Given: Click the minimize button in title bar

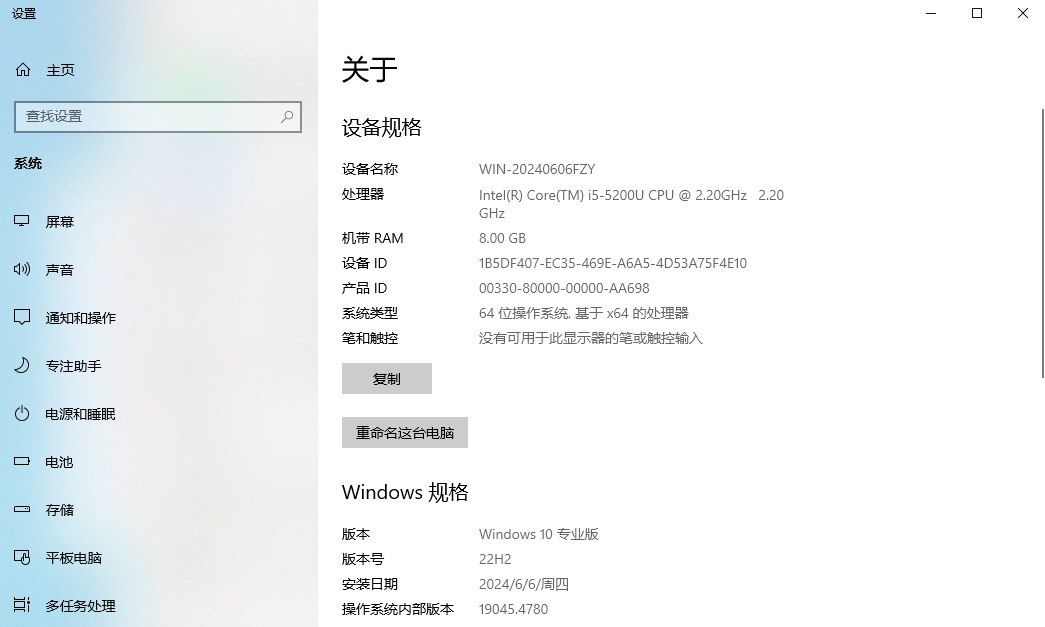Looking at the screenshot, I should pos(930,13).
